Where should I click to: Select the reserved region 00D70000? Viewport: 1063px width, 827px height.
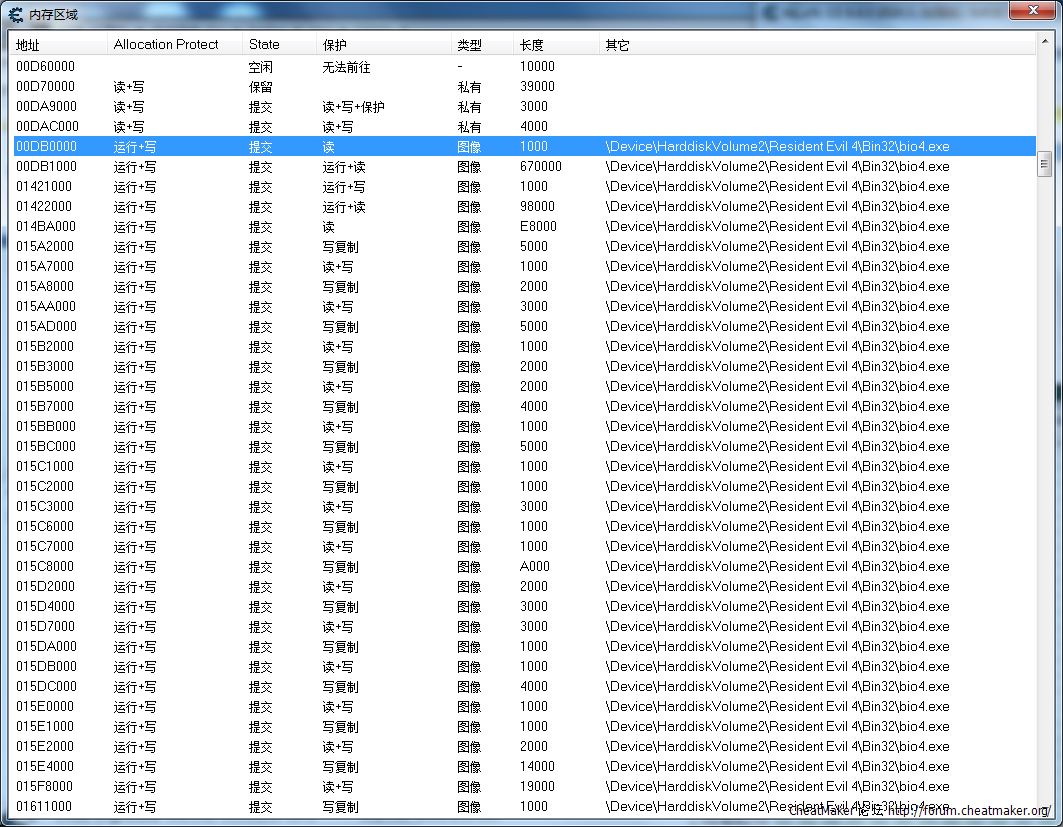point(46,87)
